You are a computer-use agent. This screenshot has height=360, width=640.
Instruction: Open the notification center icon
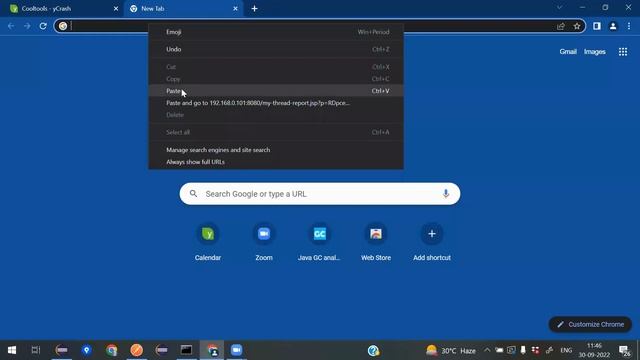[x=624, y=350]
